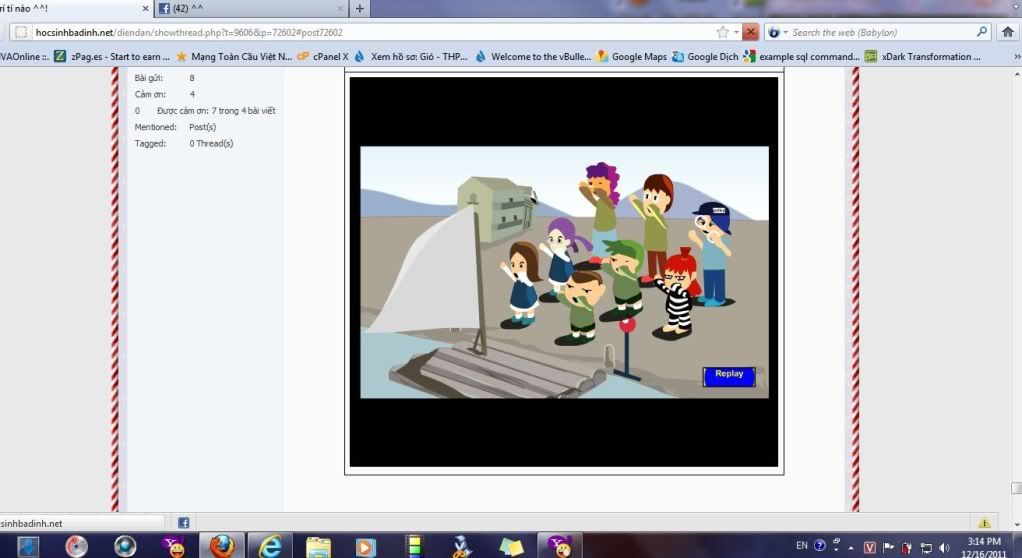Click the yellow warning icon in status bar
Image resolution: width=1022 pixels, height=558 pixels.
point(984,522)
